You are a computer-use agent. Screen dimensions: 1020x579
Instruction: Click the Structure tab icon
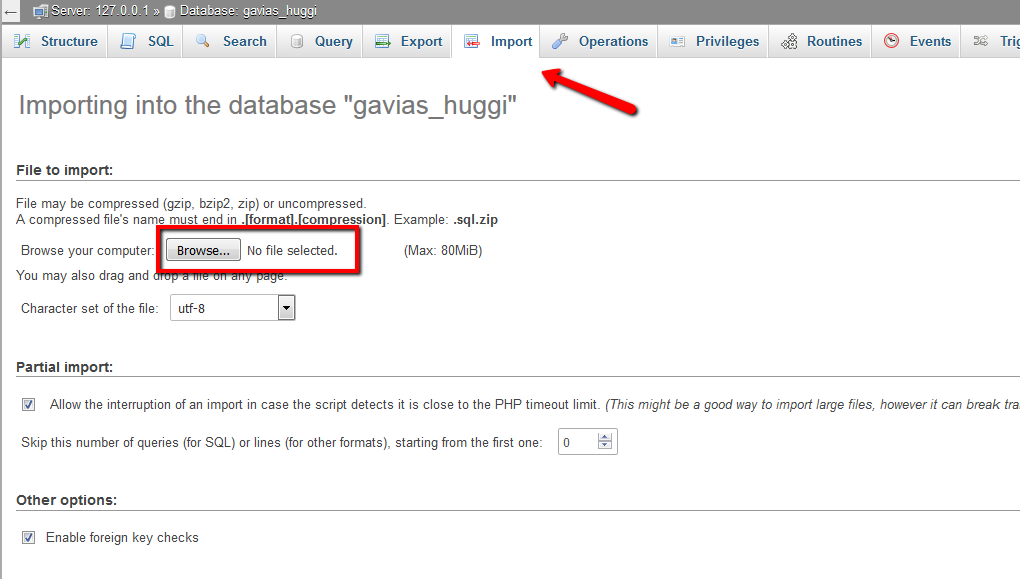tap(22, 41)
